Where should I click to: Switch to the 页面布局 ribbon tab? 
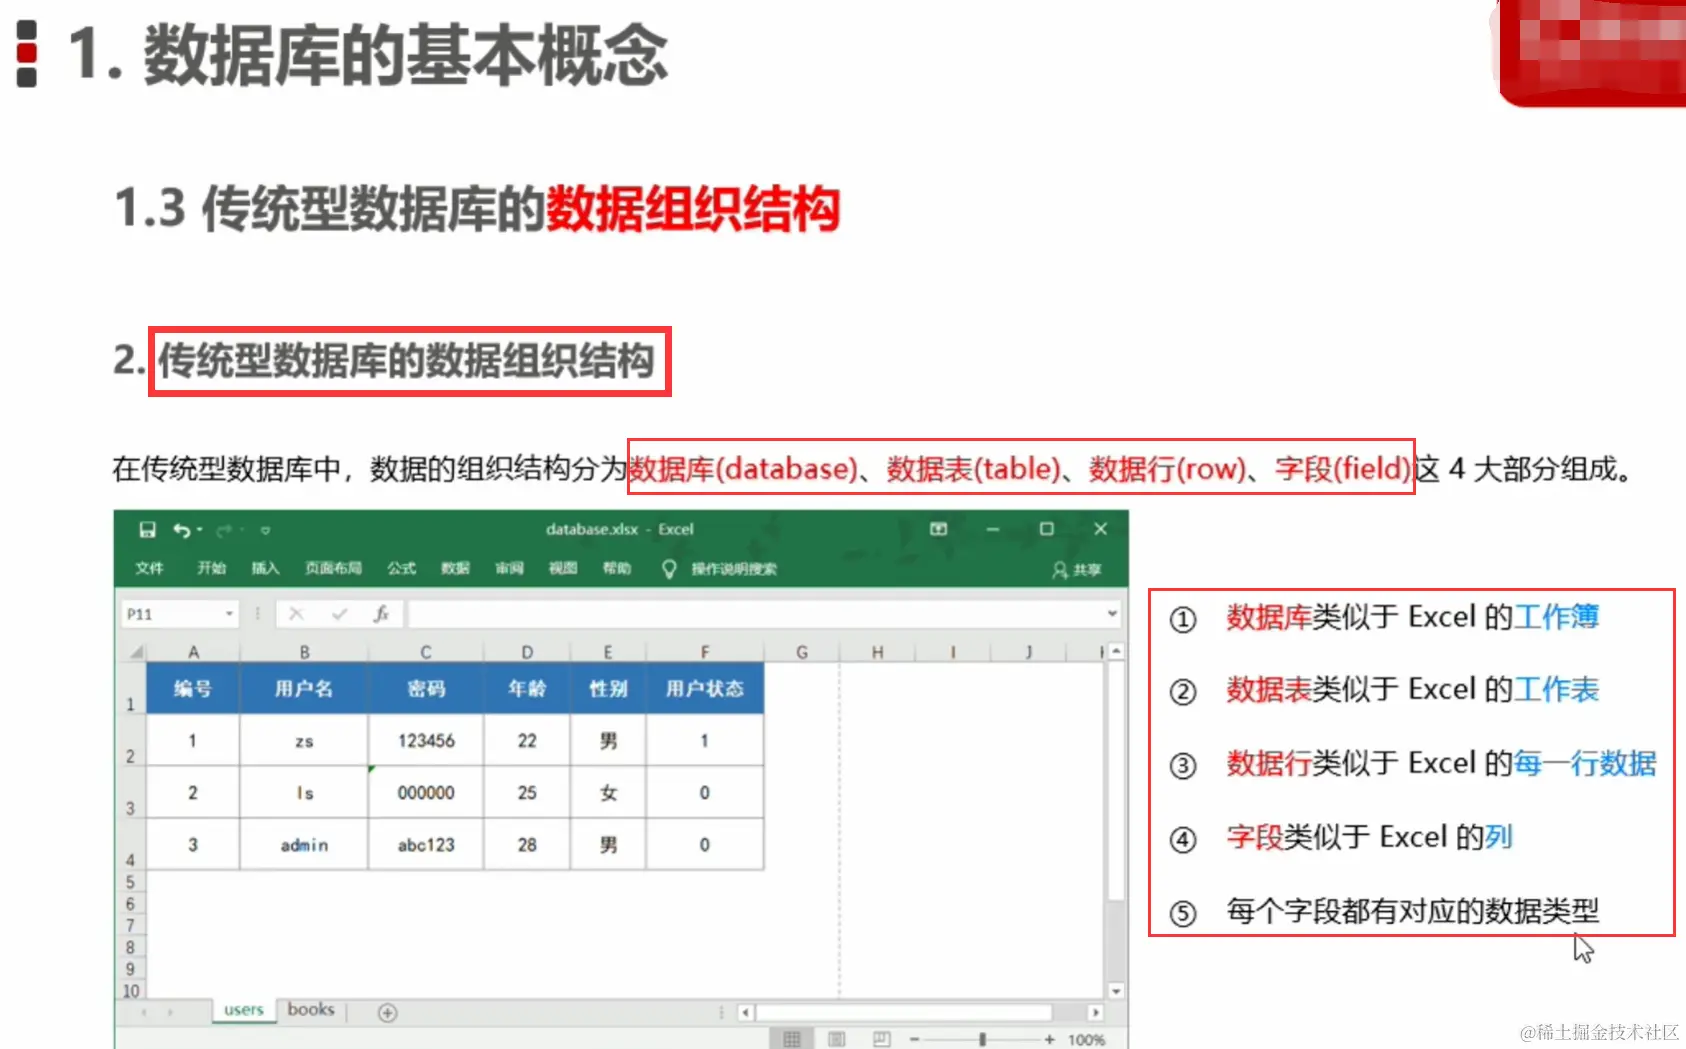[x=333, y=568]
